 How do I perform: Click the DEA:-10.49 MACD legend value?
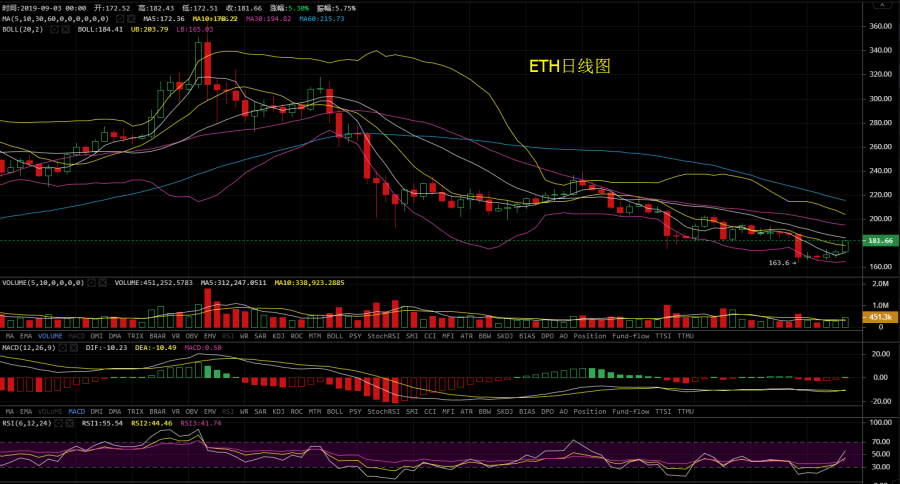(x=155, y=348)
